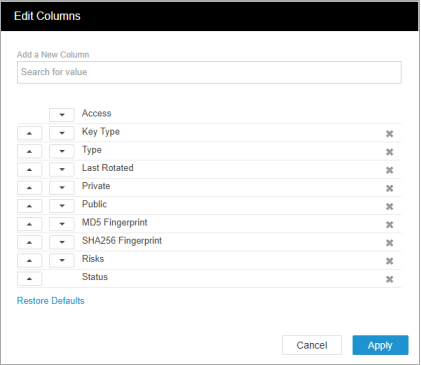Remove the Type column
The image size is (421, 365).
389,152
